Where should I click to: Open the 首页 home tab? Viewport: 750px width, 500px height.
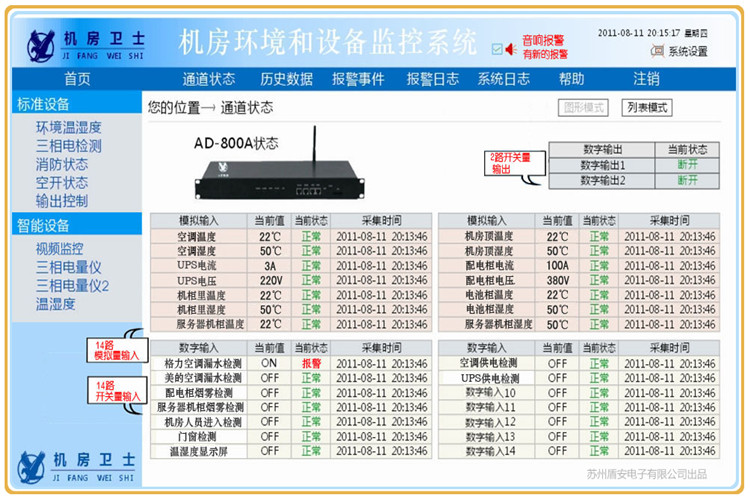pos(77,79)
